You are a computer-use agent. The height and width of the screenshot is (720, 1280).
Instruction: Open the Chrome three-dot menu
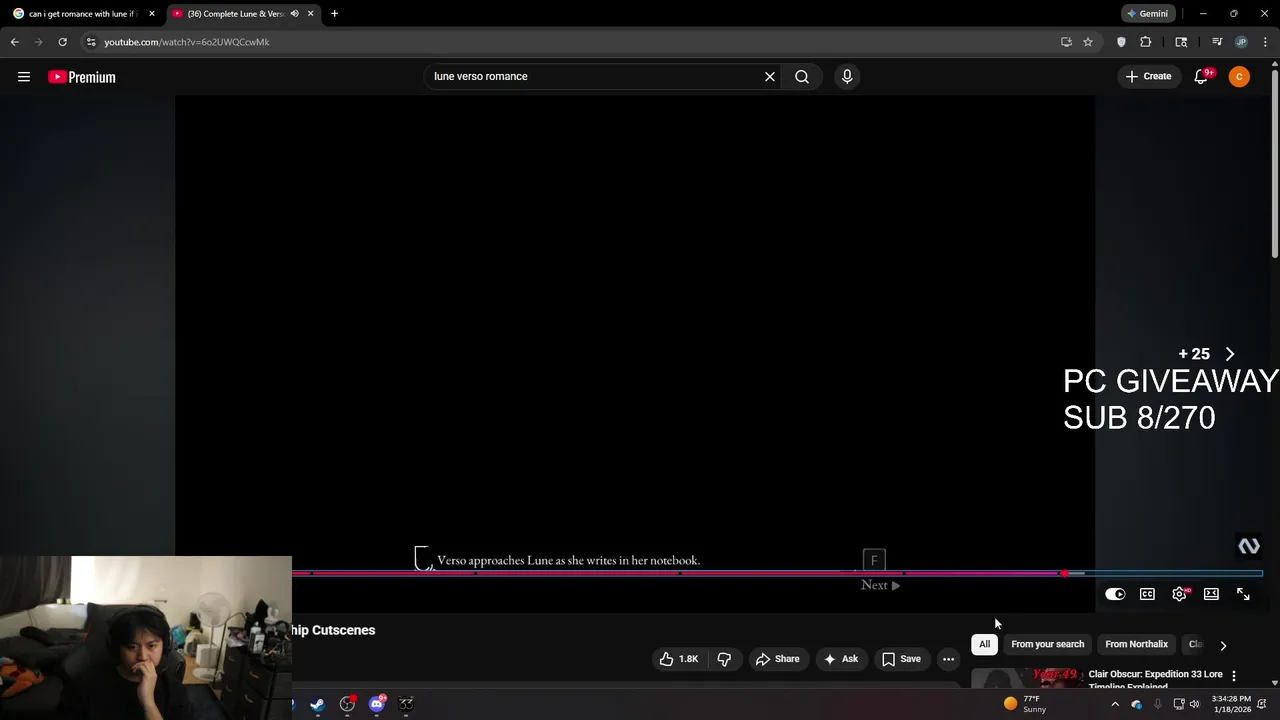pyautogui.click(x=1265, y=42)
